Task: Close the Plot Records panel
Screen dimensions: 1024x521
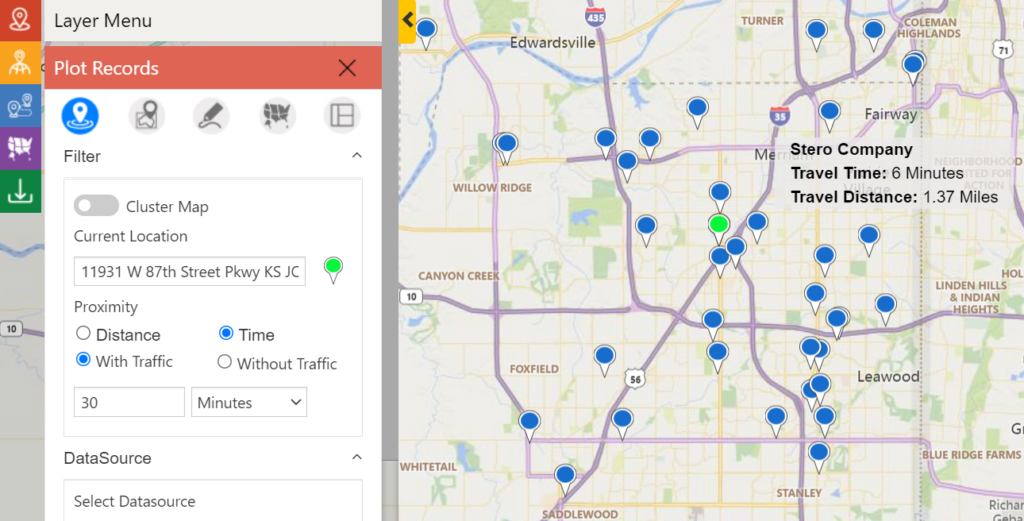Action: pos(347,68)
